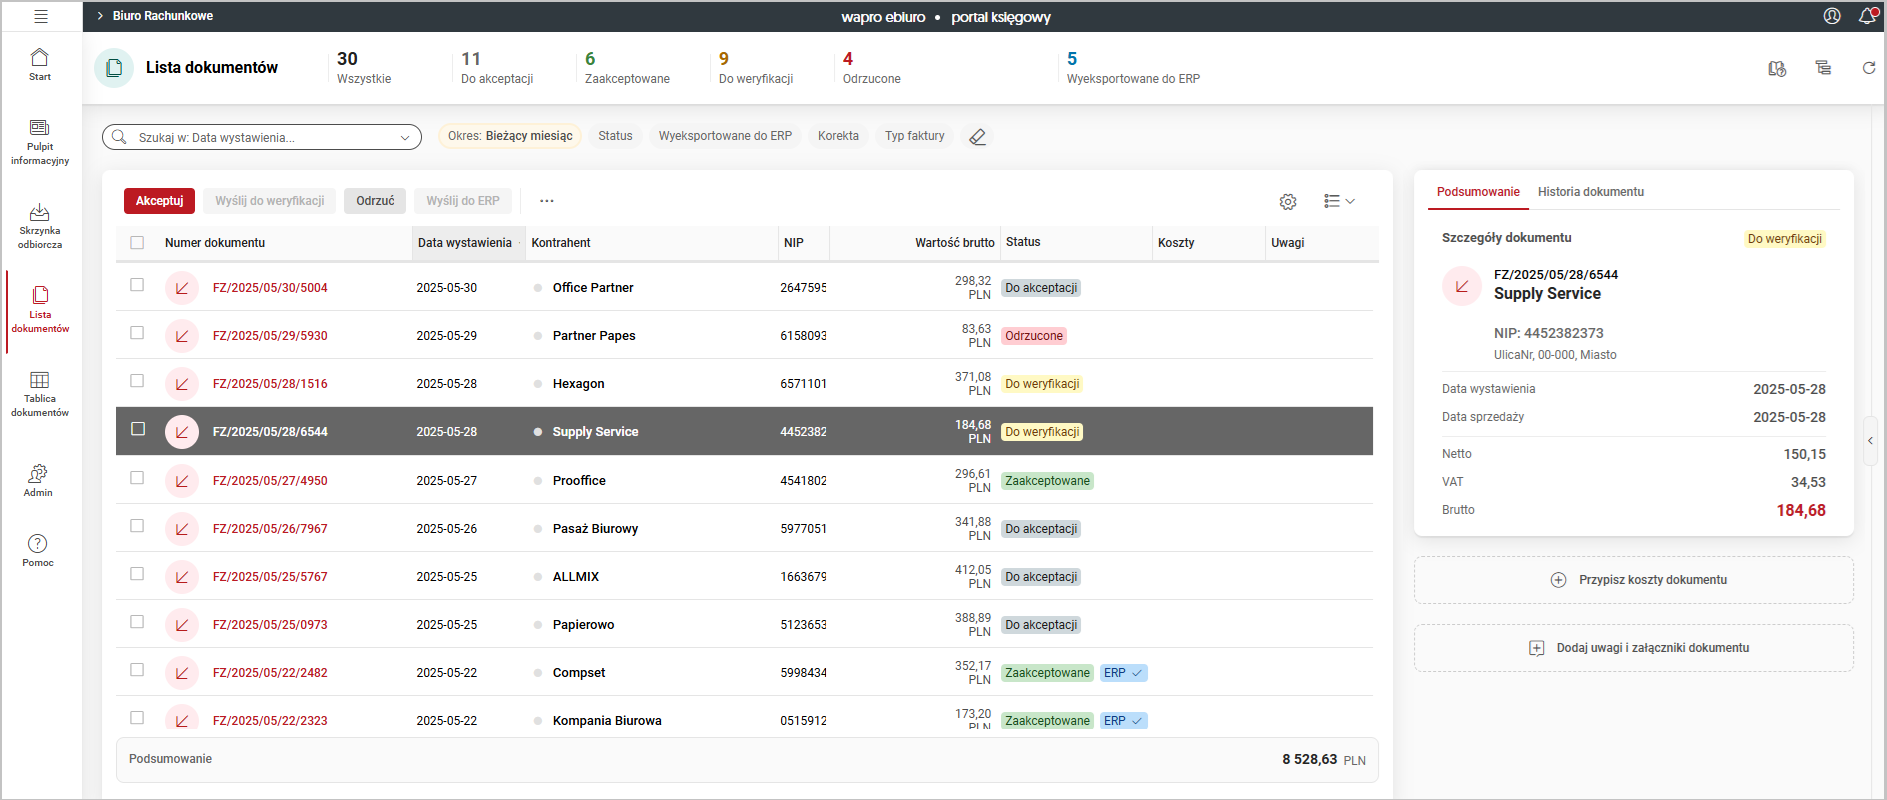
Task: Click the Odrzuć button
Action: (375, 201)
